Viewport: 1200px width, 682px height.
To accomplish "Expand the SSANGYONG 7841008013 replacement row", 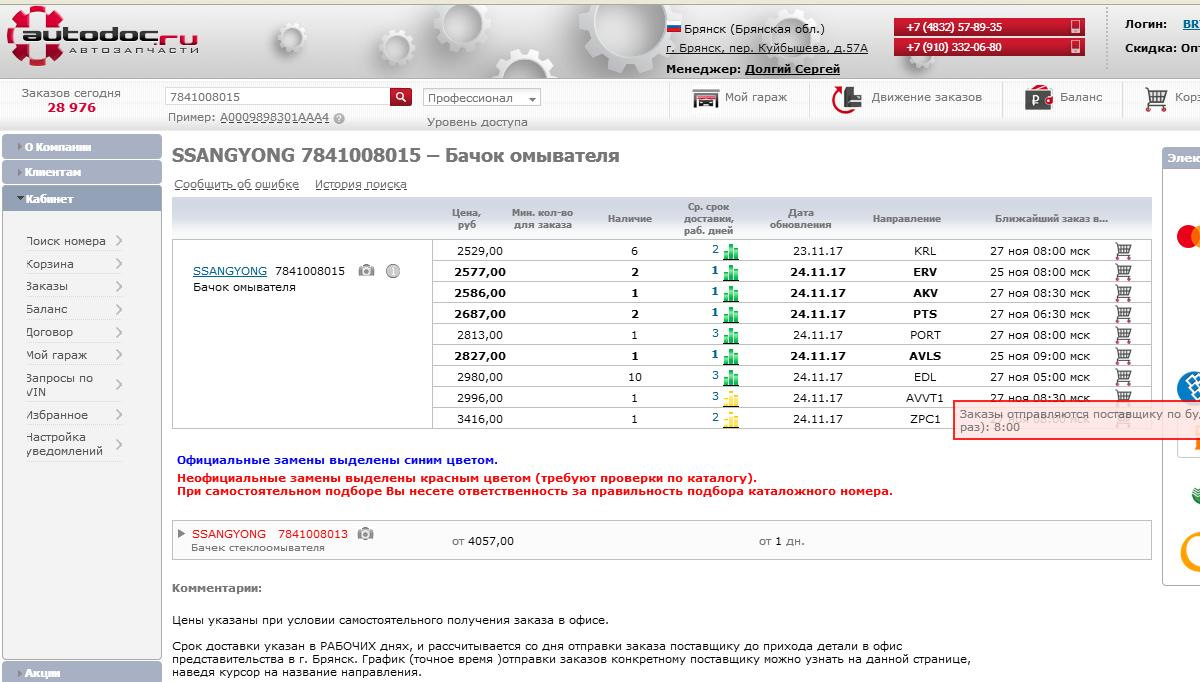I will (x=181, y=534).
